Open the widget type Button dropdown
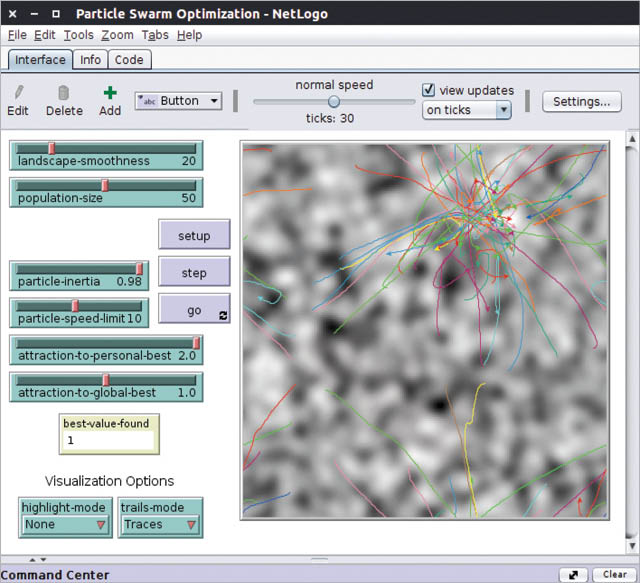The image size is (640, 583). (x=178, y=101)
